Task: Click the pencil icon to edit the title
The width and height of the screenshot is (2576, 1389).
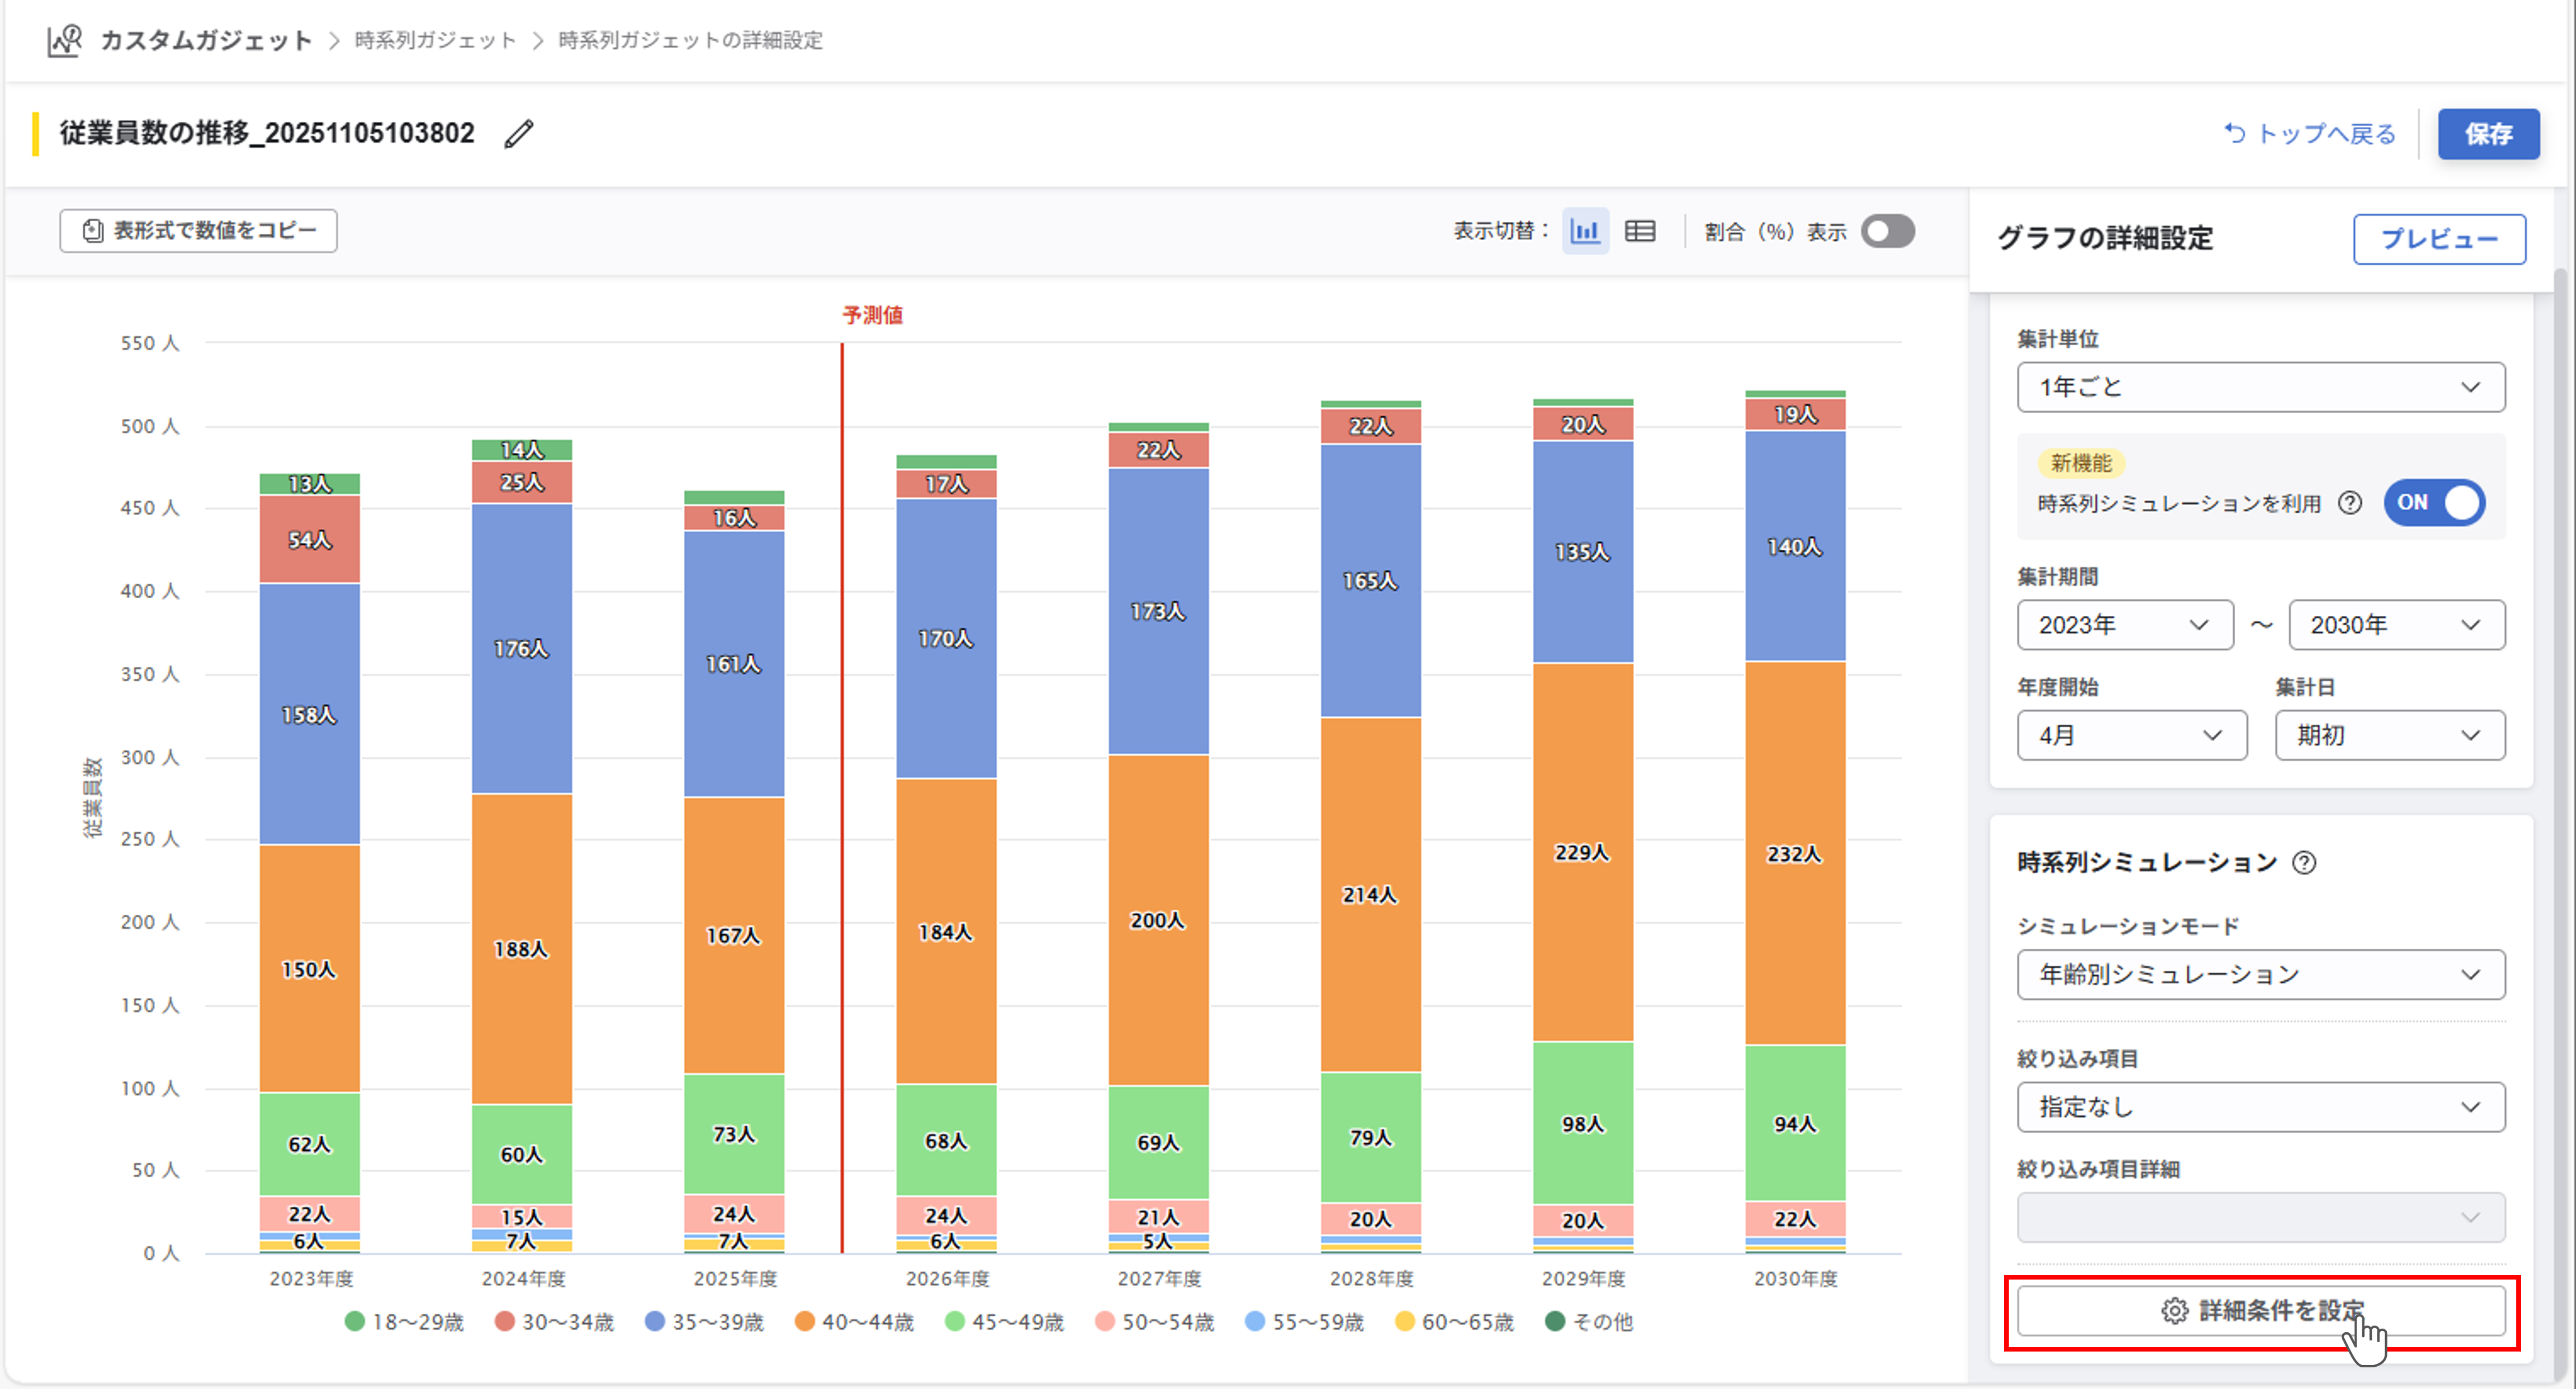Action: (518, 134)
